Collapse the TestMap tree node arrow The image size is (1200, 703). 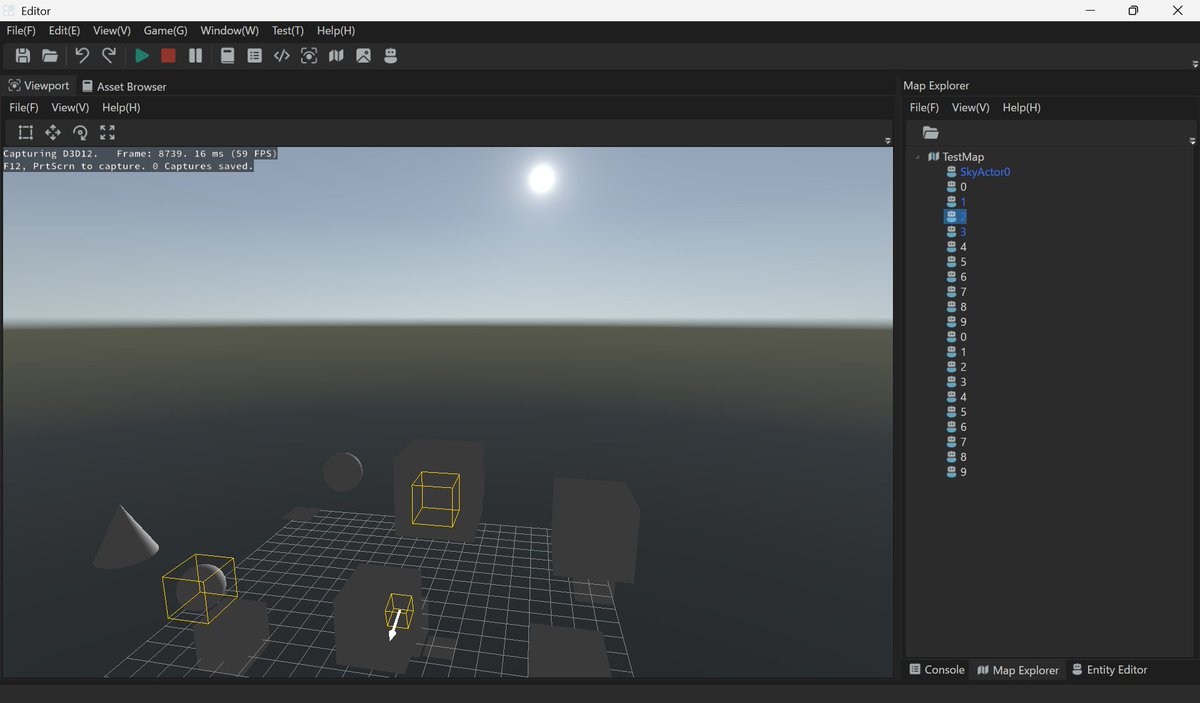[917, 157]
